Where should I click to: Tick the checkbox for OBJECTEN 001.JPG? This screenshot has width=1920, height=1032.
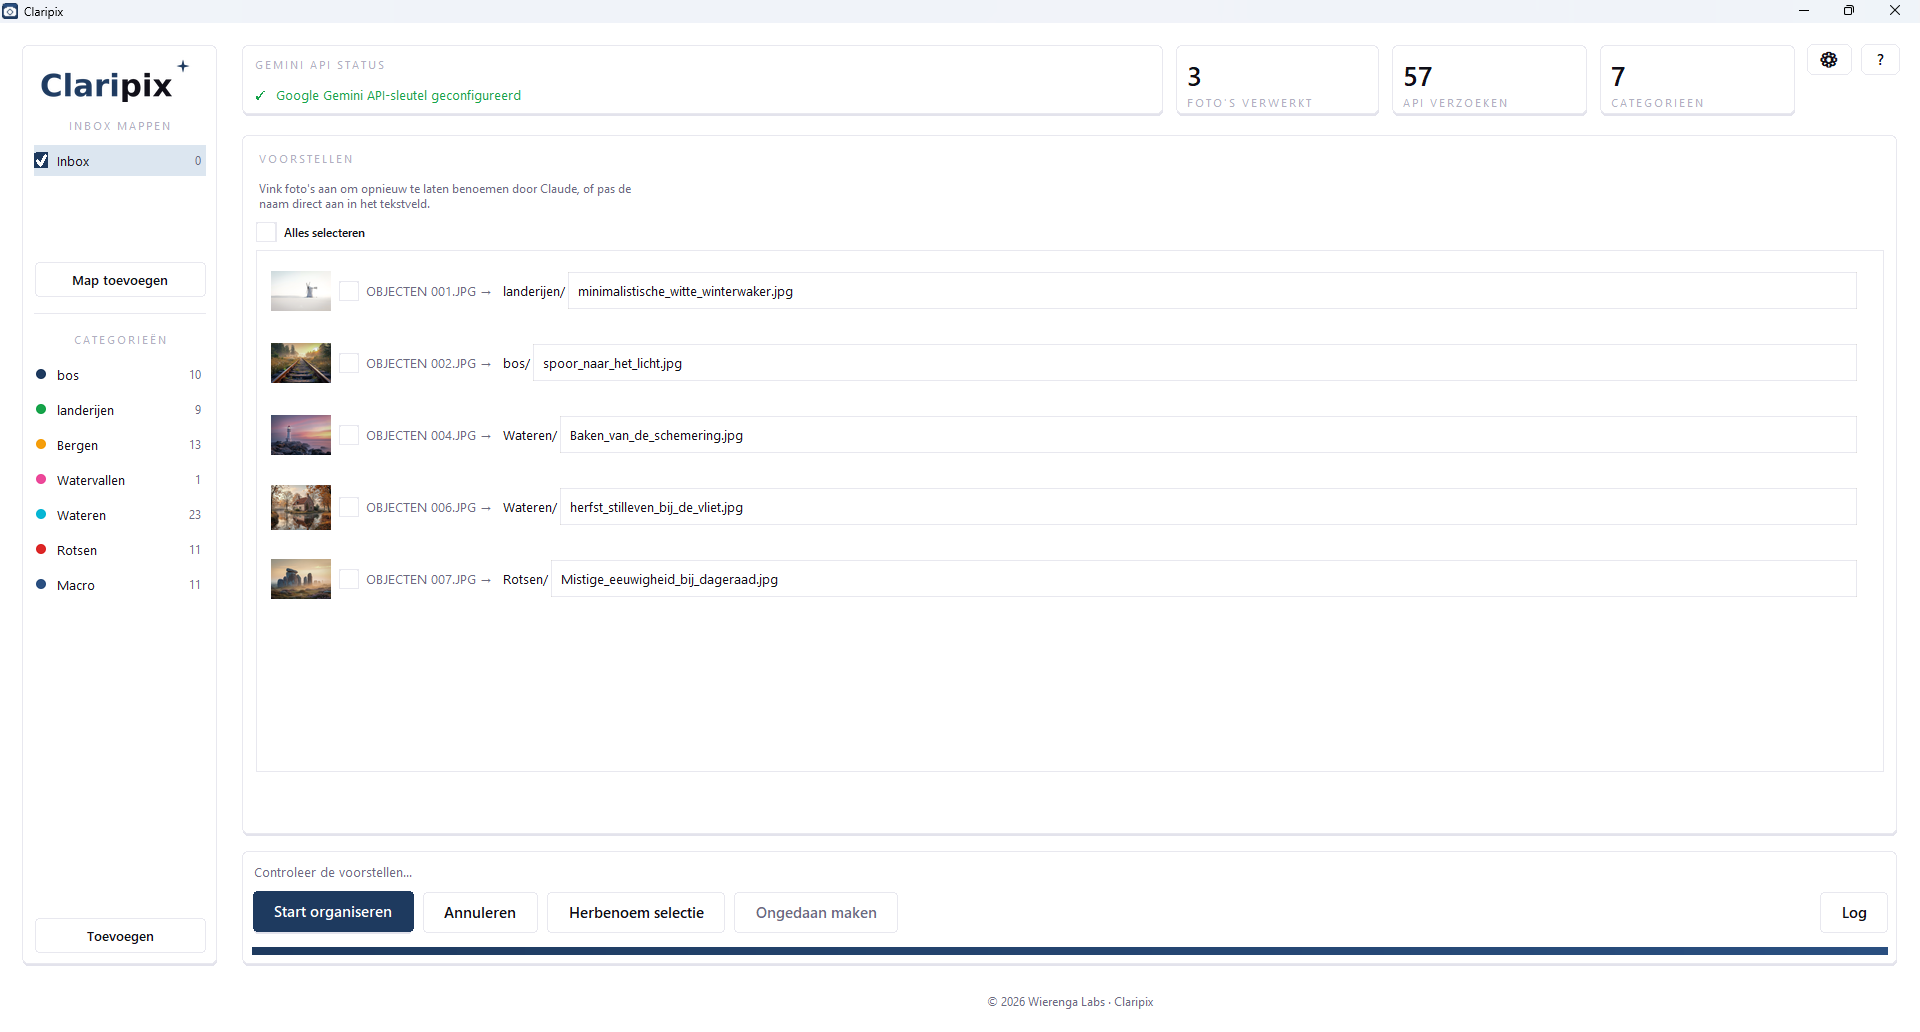point(349,291)
